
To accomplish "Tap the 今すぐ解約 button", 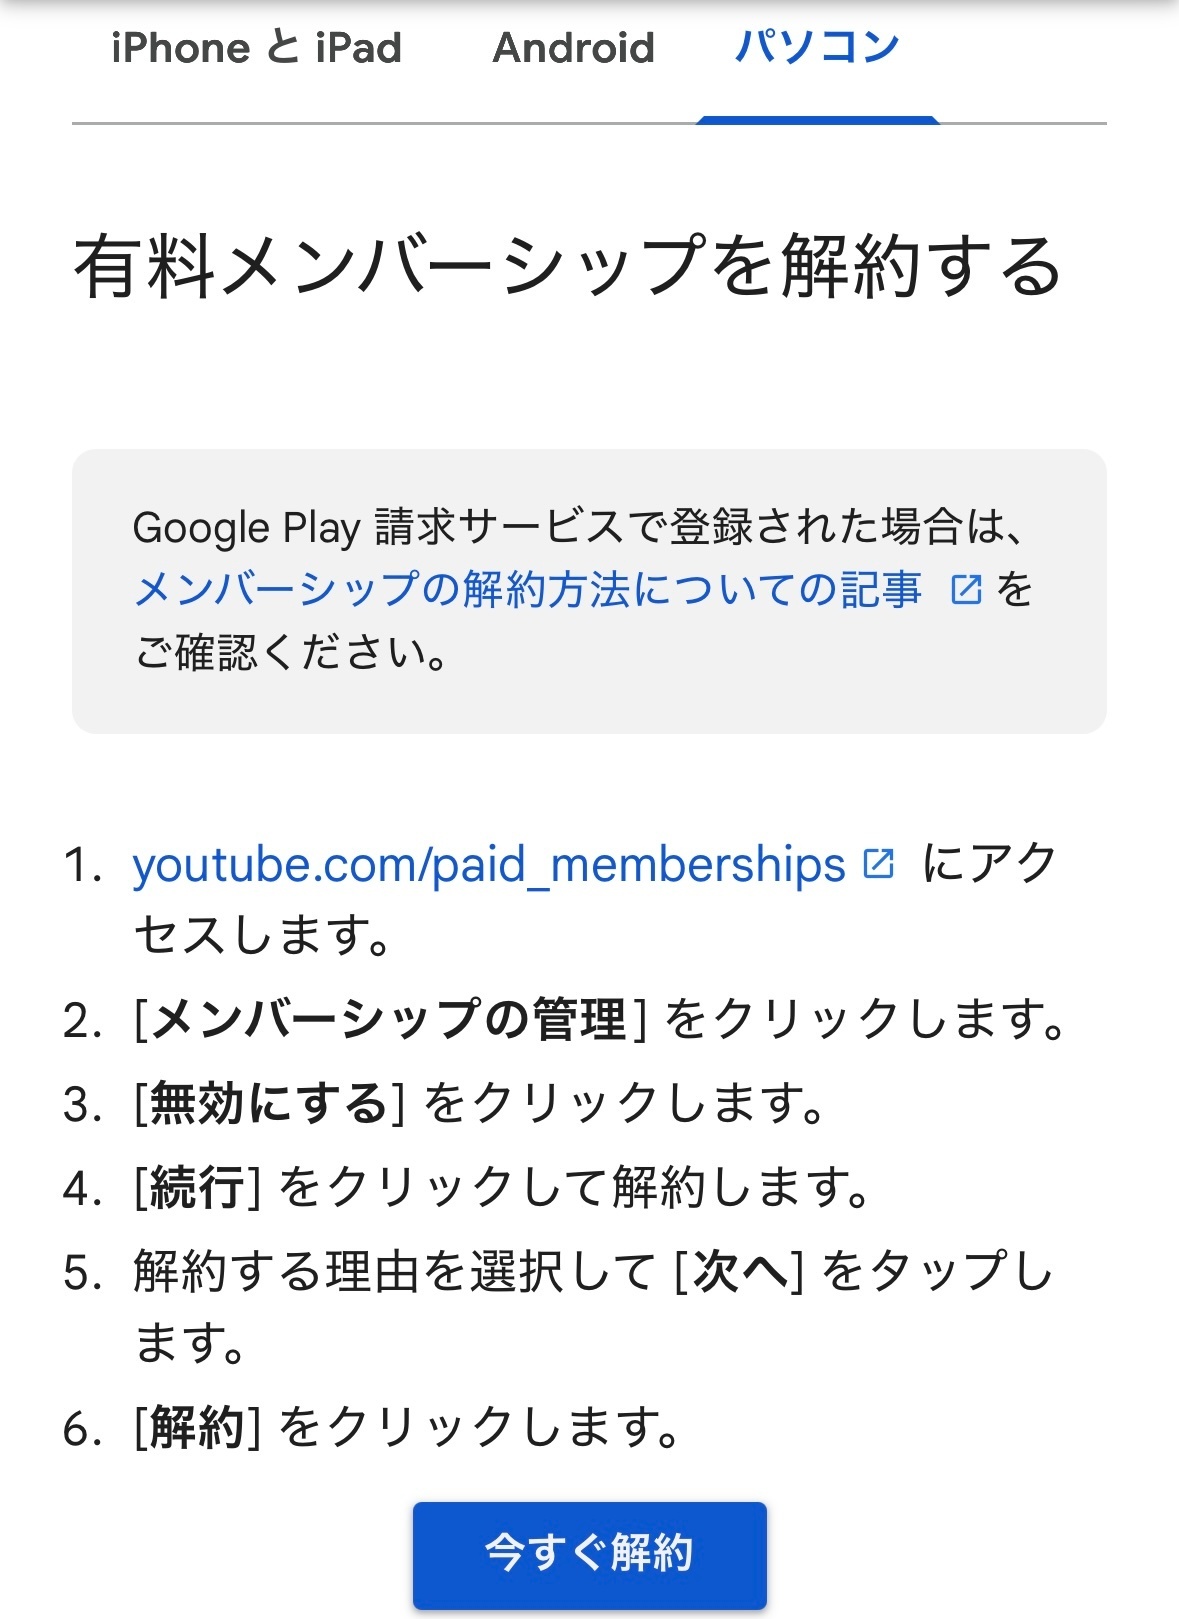I will 590,1554.
